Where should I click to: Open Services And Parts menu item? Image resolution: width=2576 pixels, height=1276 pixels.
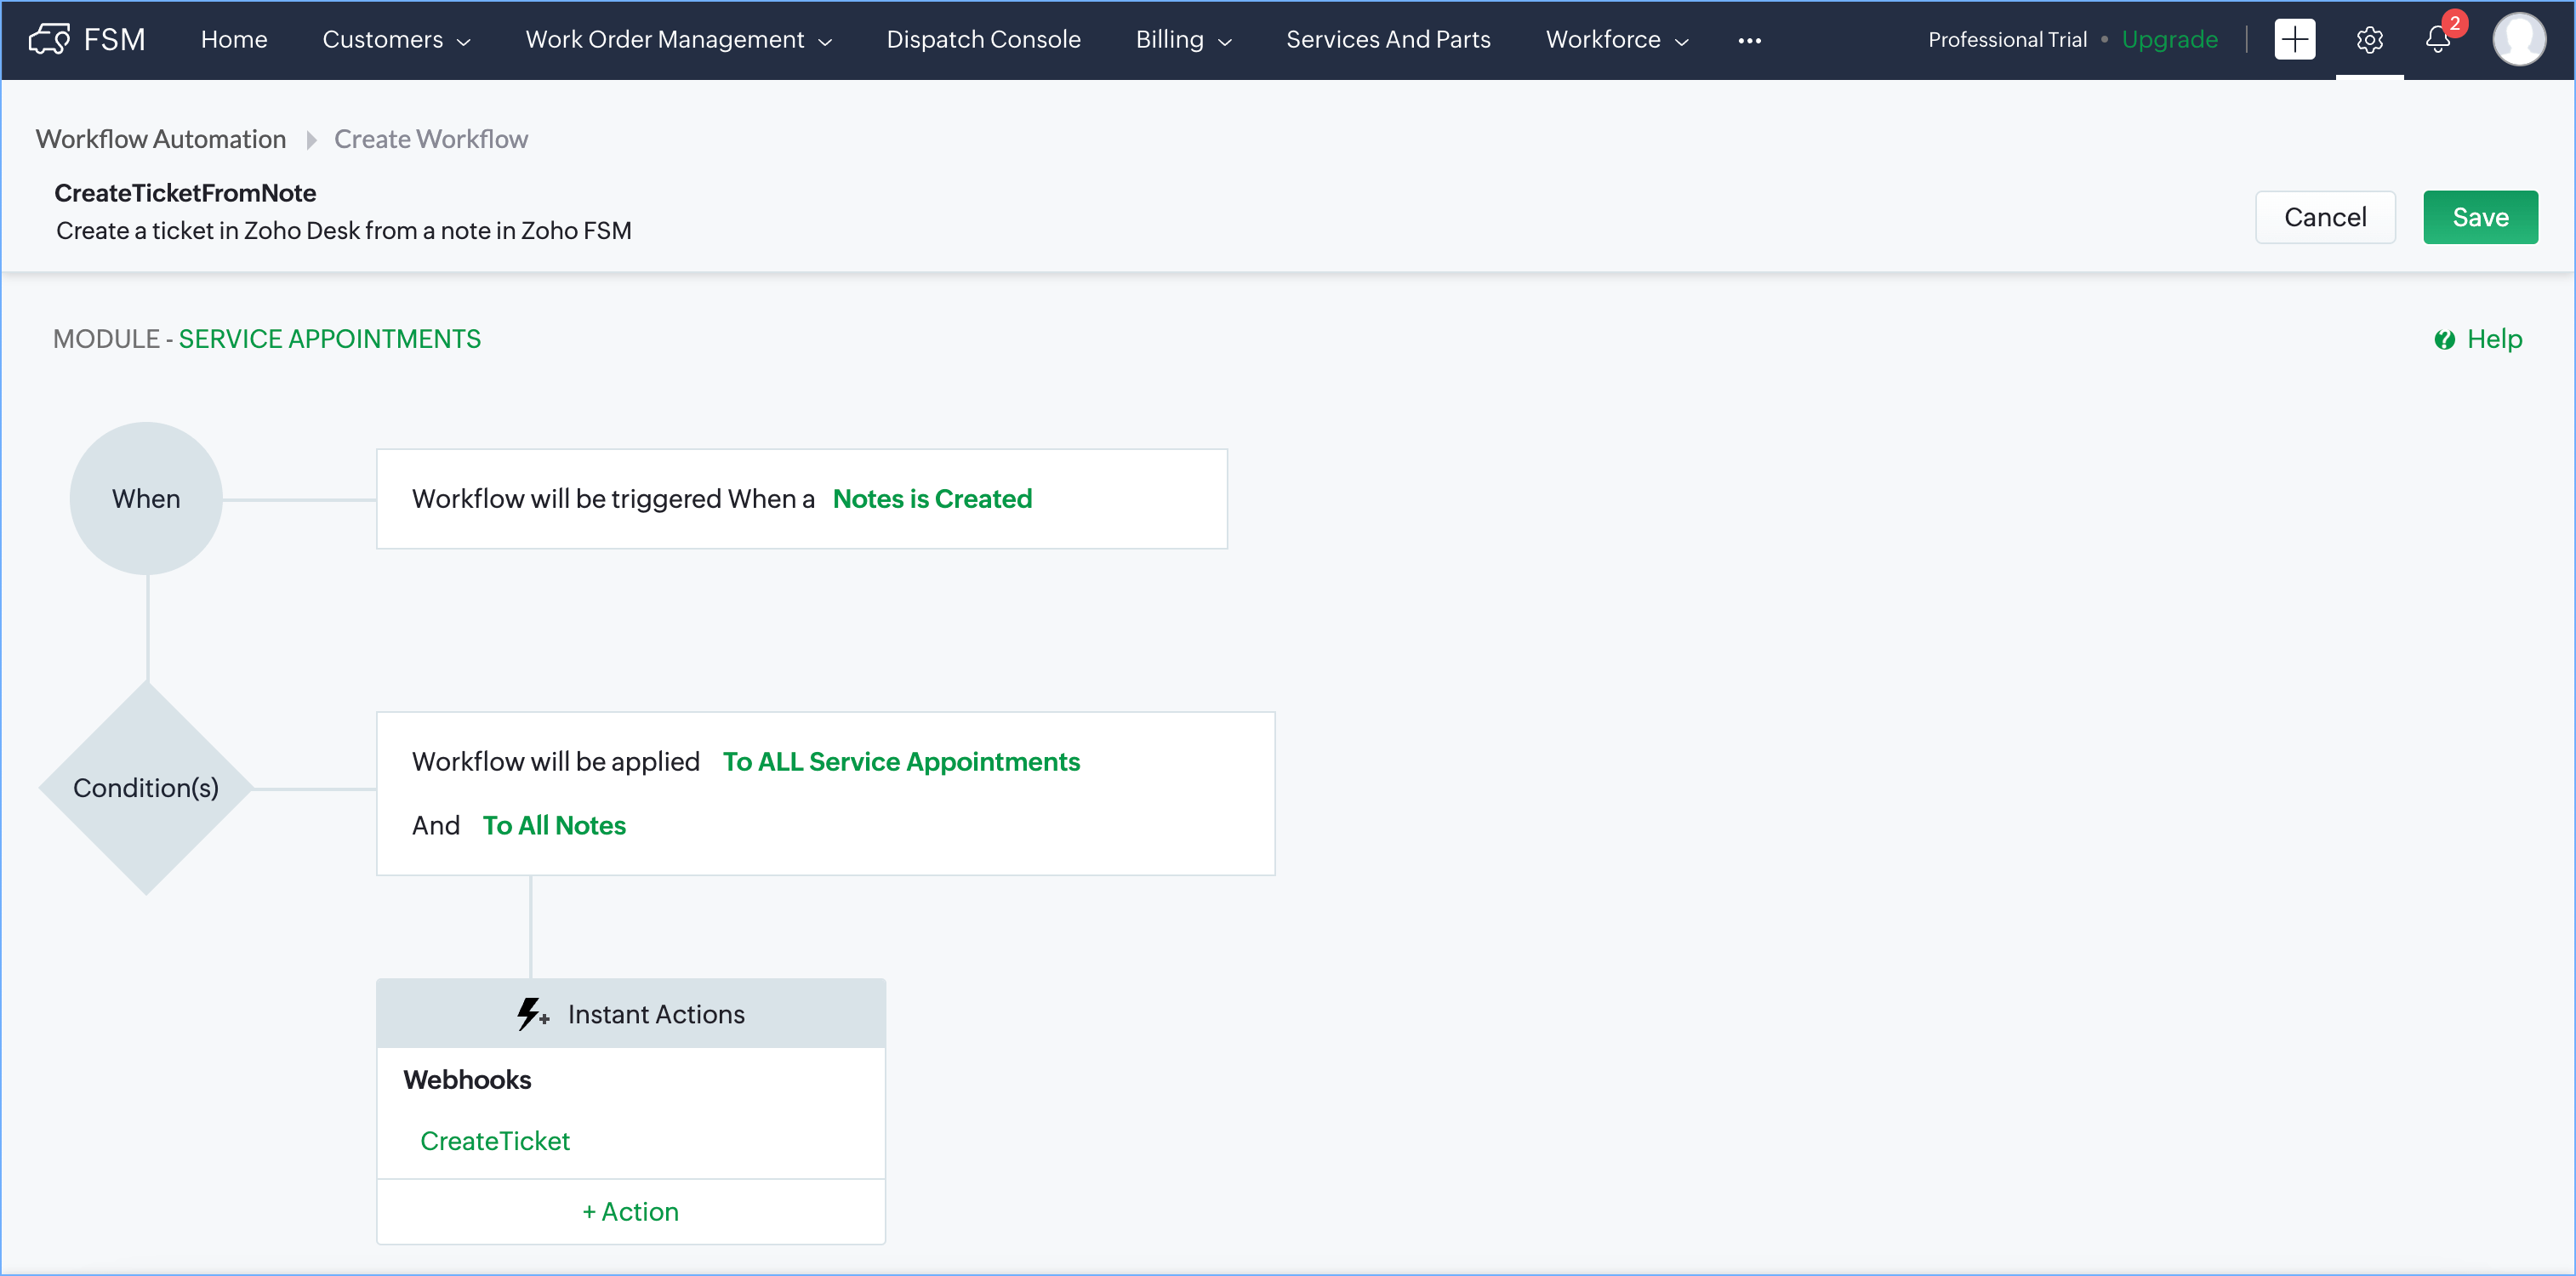(x=1388, y=39)
